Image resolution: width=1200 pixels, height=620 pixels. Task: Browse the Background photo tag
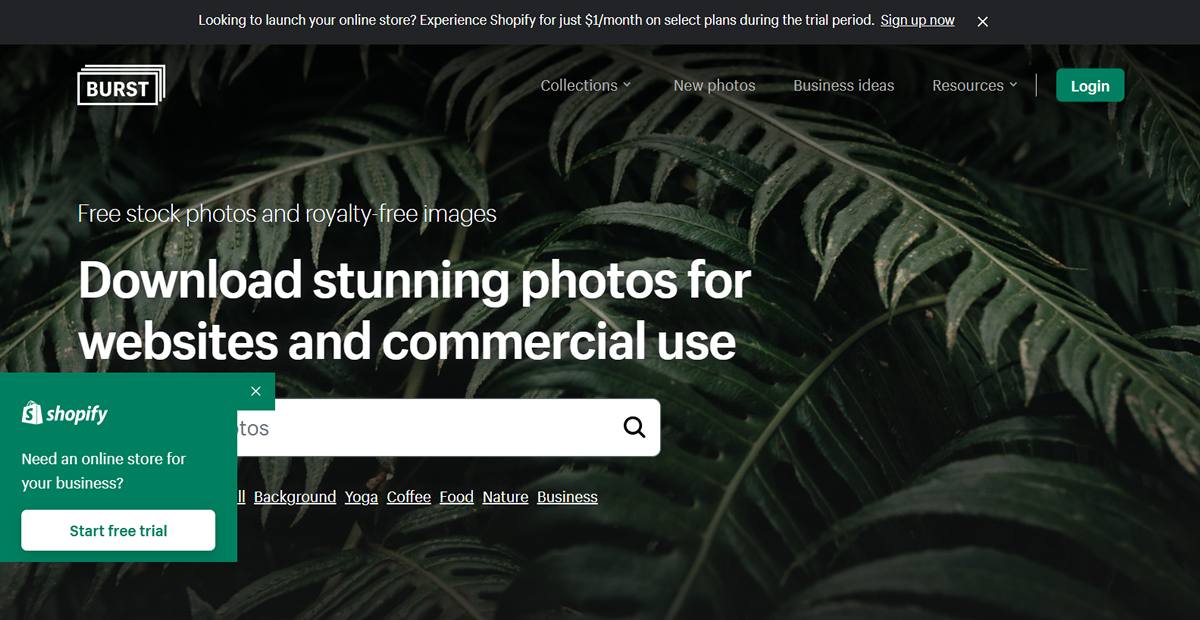(x=295, y=497)
